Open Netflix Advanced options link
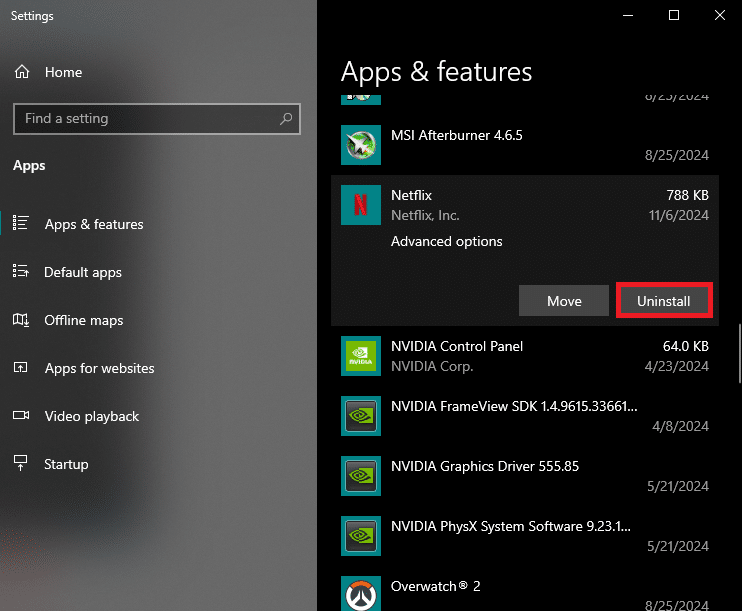Viewport: 742px width, 611px height. 446,241
